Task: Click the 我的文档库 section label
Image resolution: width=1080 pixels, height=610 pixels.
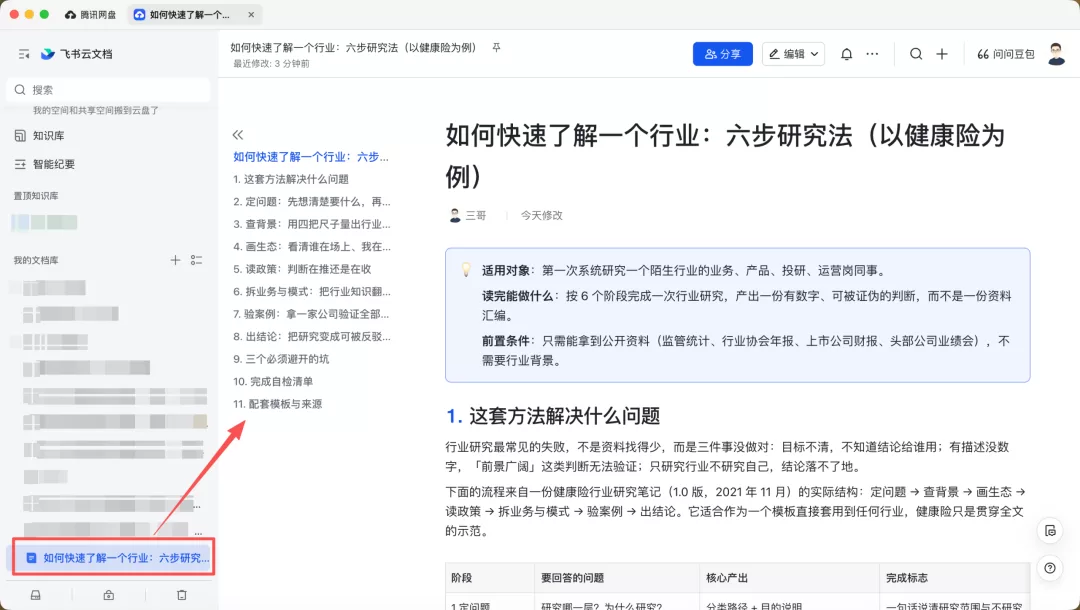Action: (36, 260)
